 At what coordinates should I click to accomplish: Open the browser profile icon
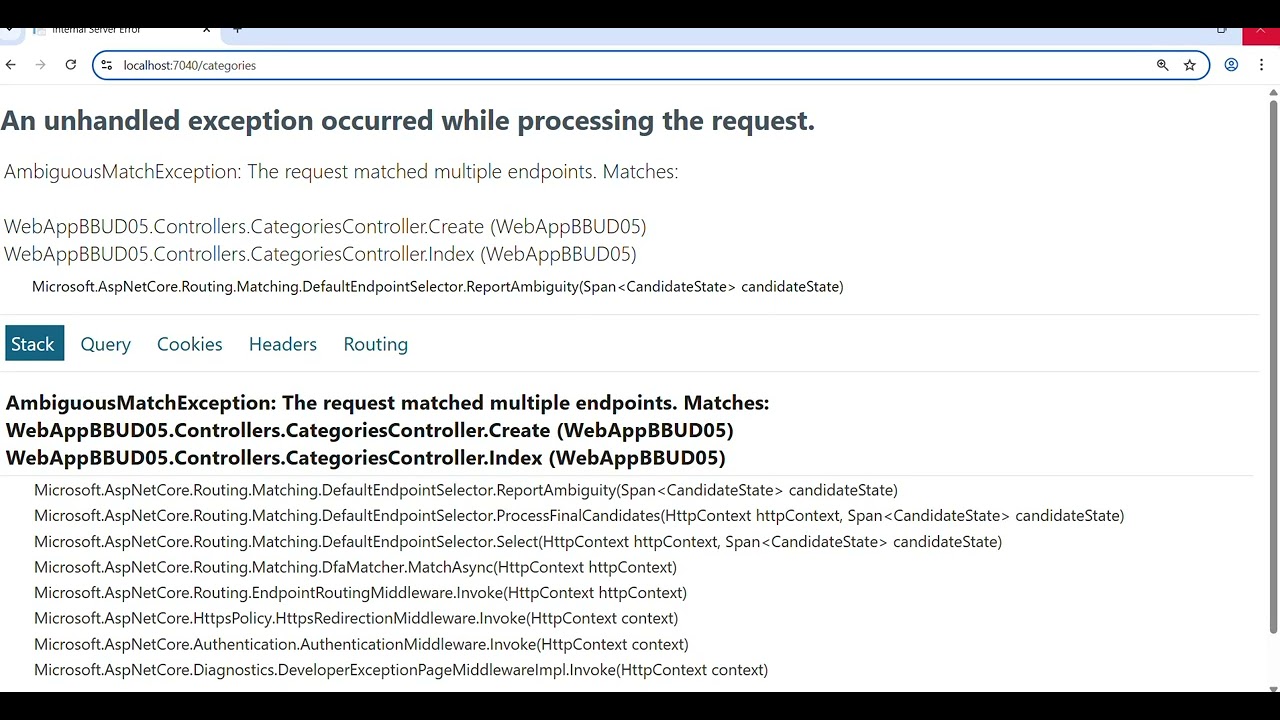pyautogui.click(x=1231, y=65)
